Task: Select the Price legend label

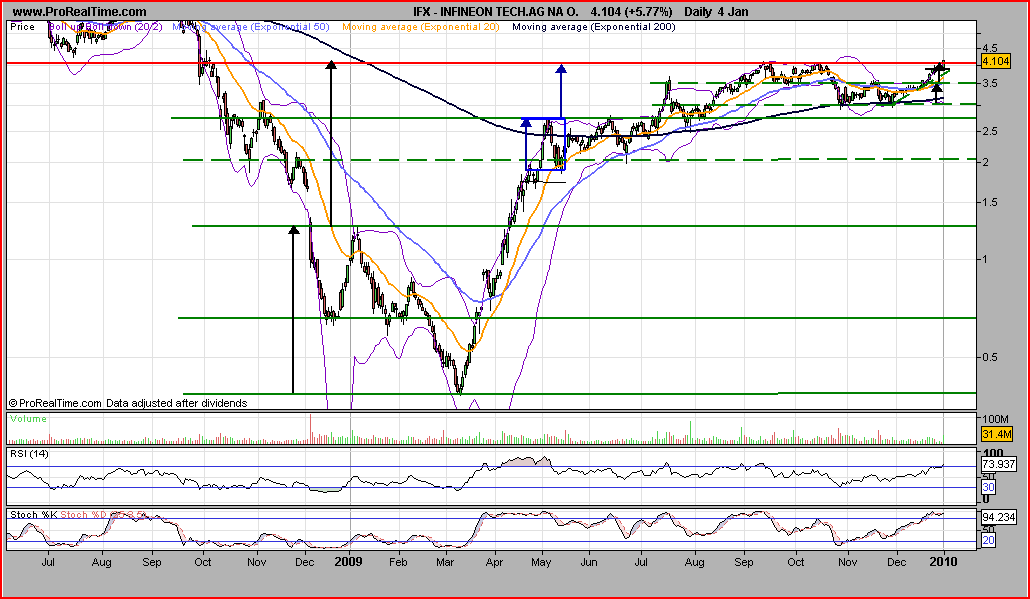Action: point(22,27)
